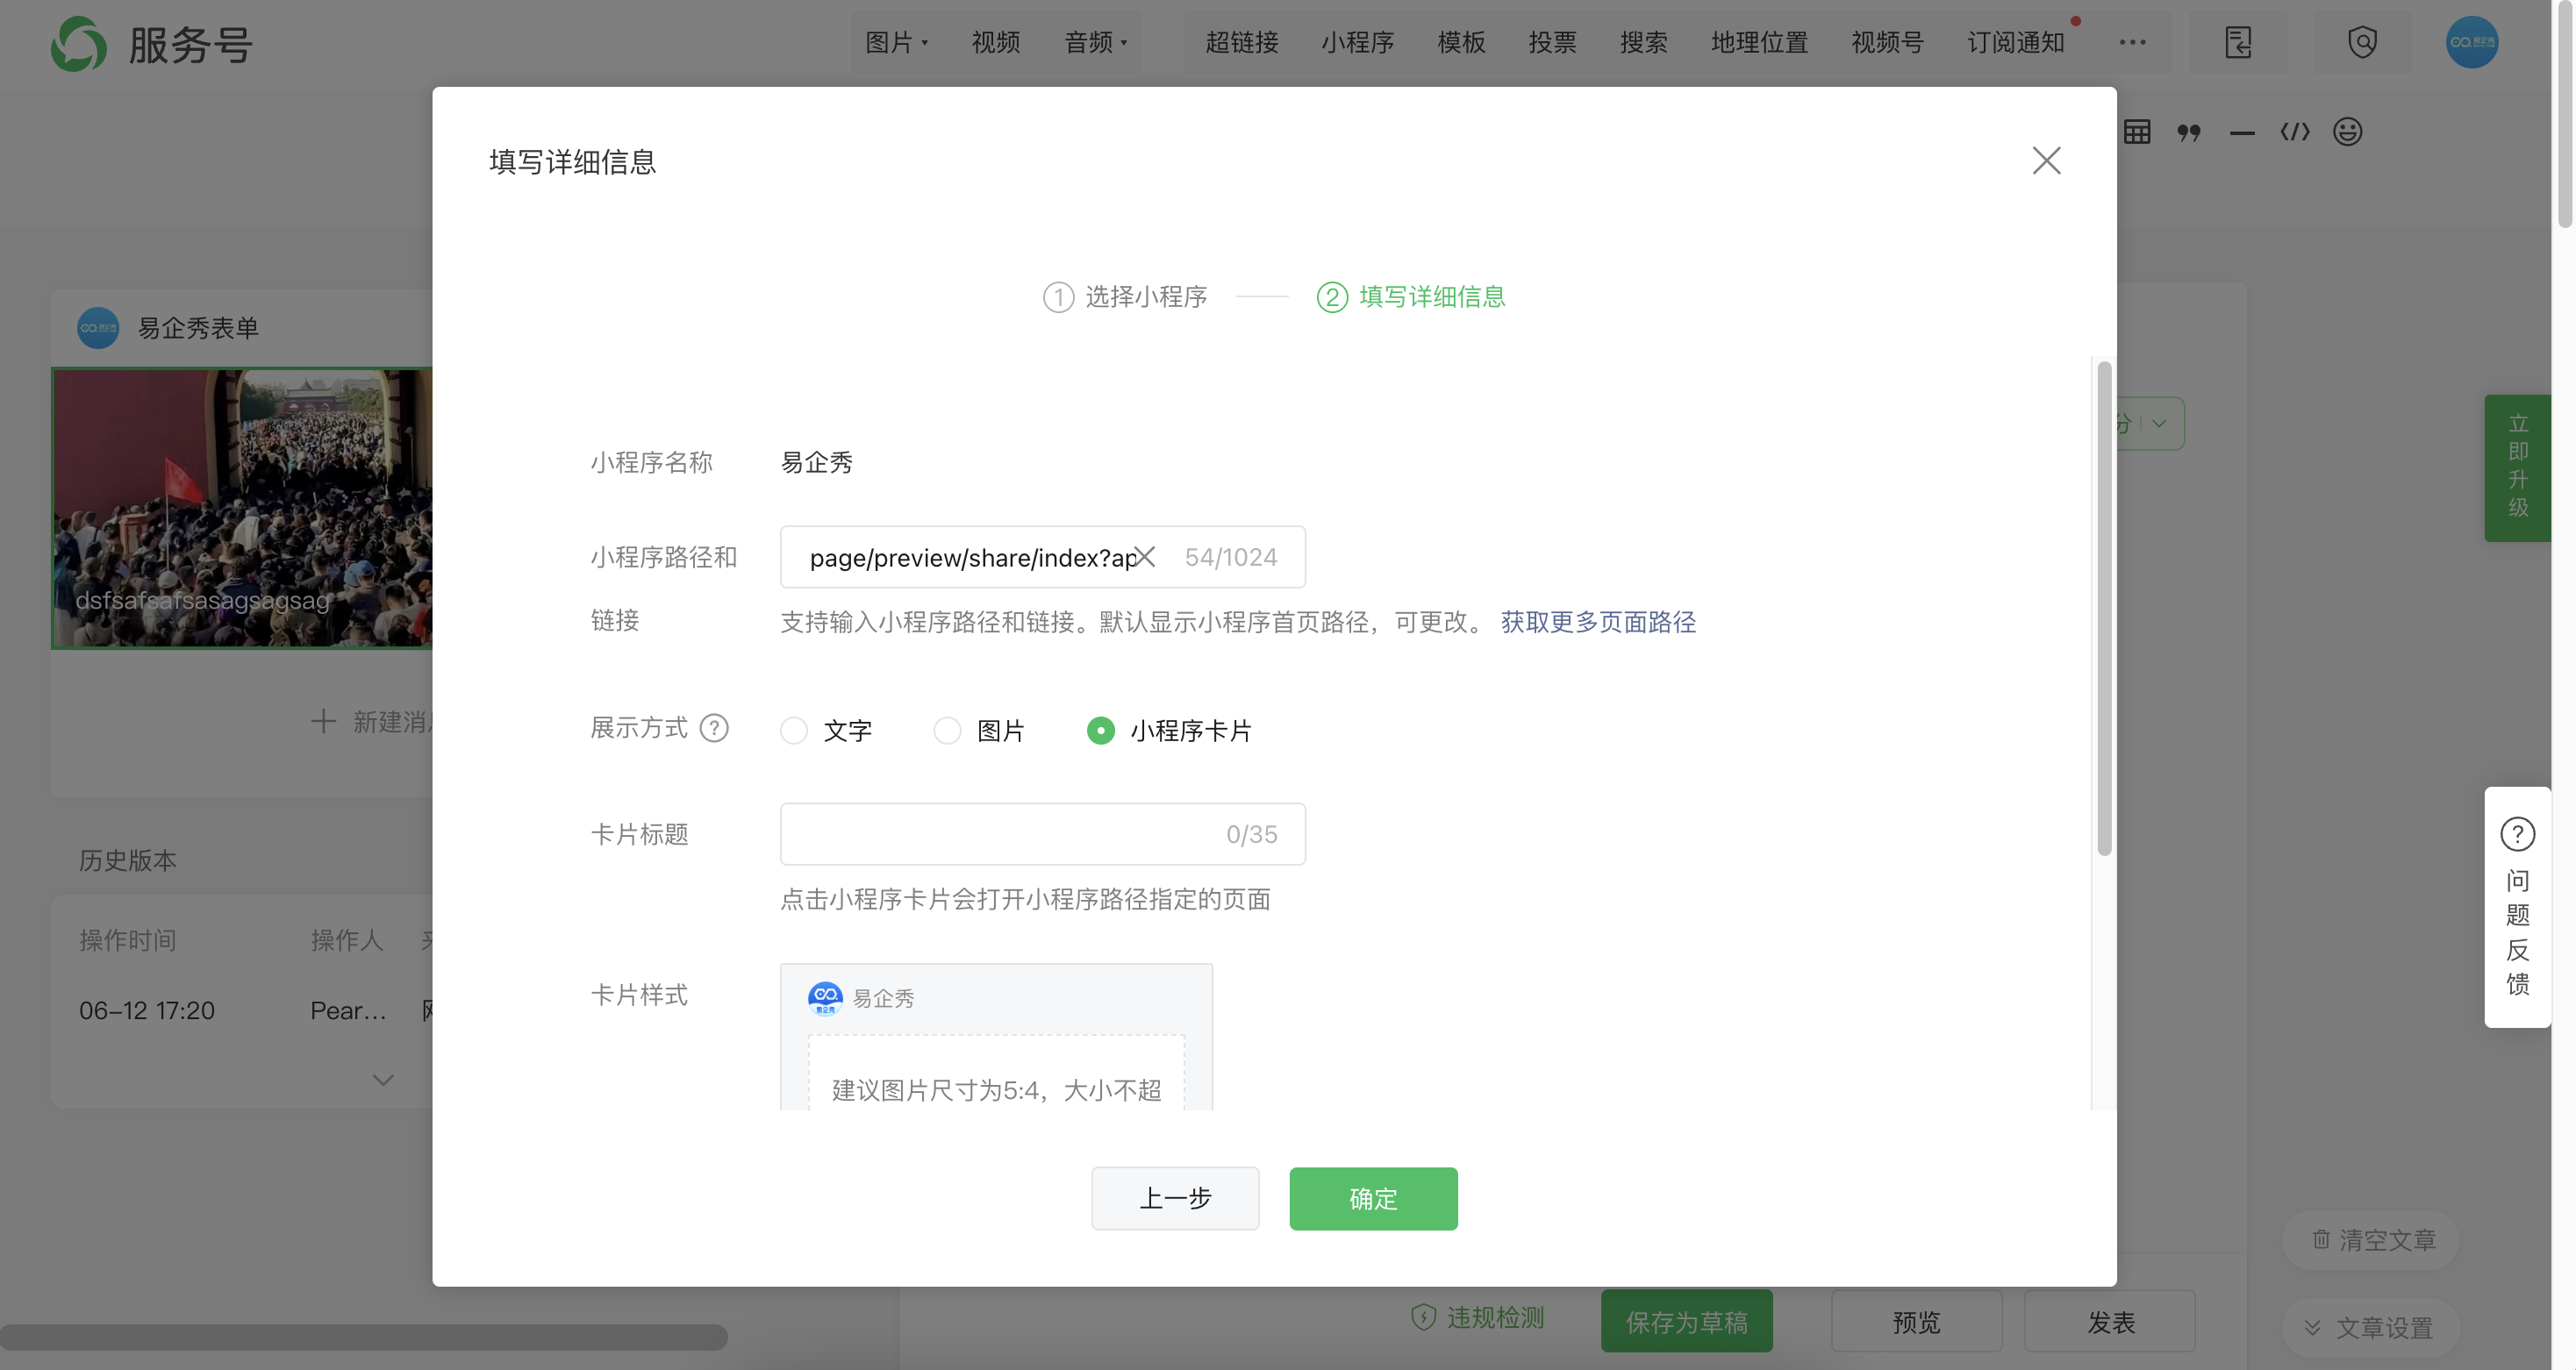
Task: Insert horizontal divider line icon
Action: coord(2242,133)
